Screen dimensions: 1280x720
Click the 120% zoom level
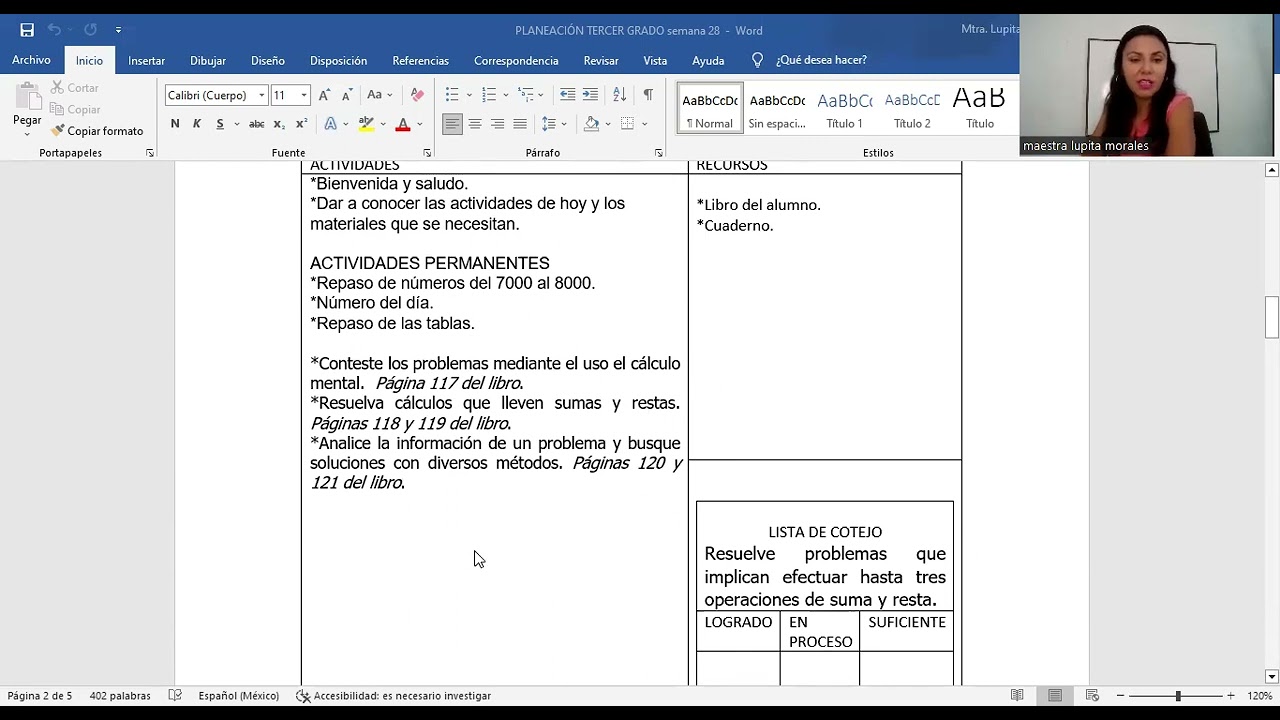tap(1259, 695)
